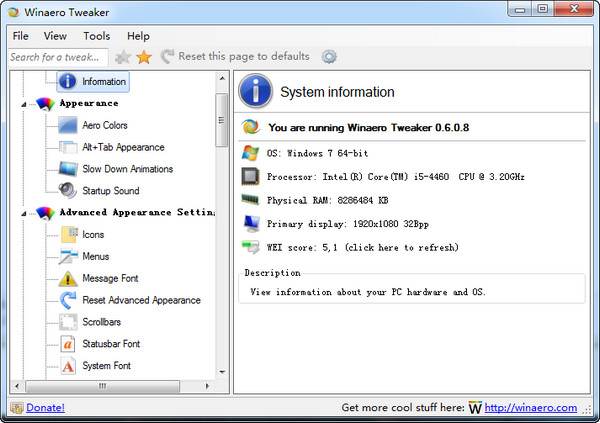Open the http://winaero.com link
Screen dimensions: 600x423
[532, 408]
